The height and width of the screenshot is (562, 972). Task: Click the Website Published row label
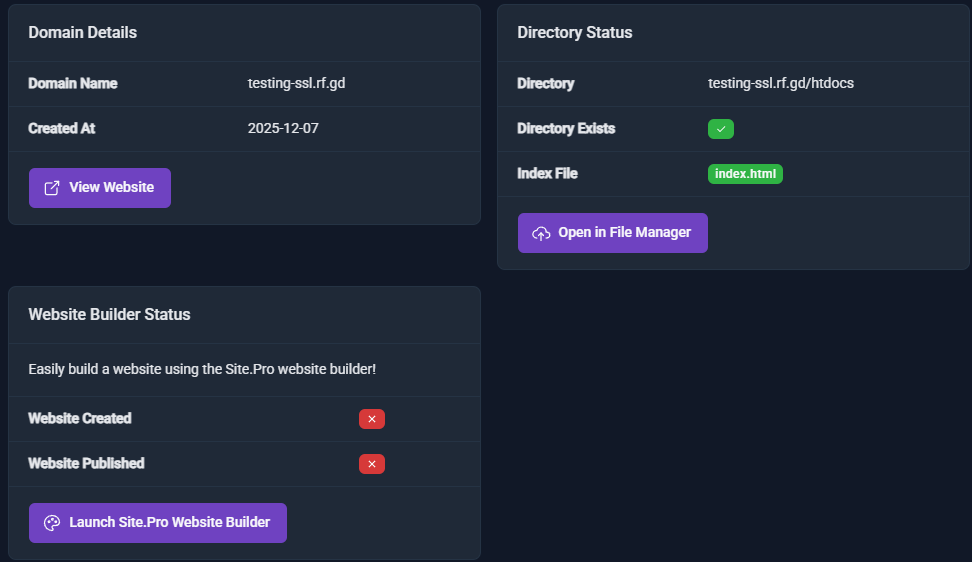pos(86,464)
